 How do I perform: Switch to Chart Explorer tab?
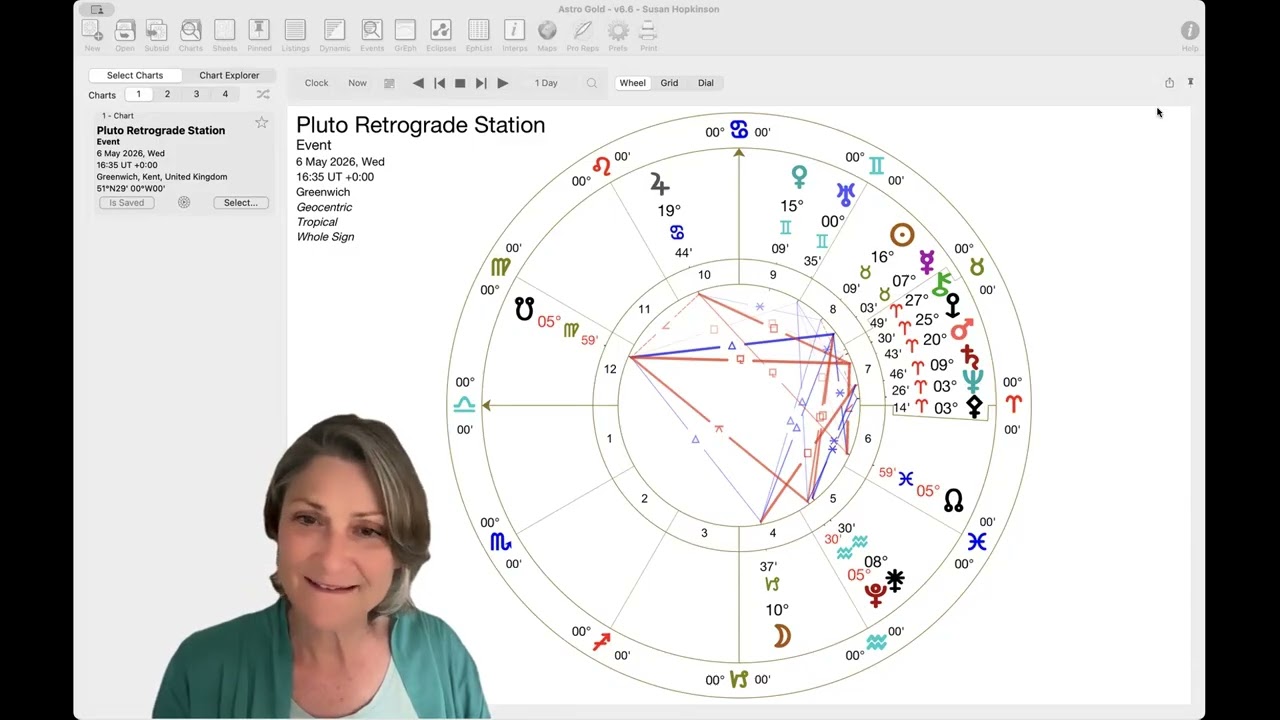(229, 75)
